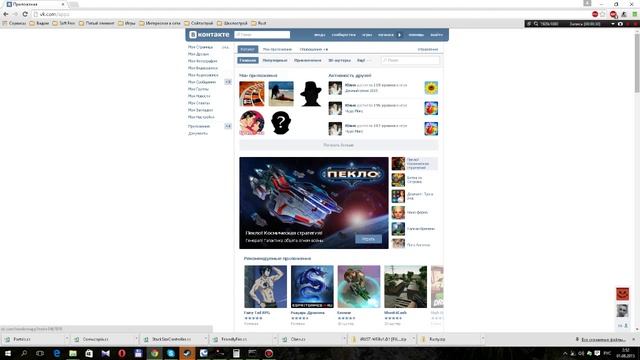Select the Main filter in the apps catalog
Viewport: 640px width, 360px height.
pos(248,60)
